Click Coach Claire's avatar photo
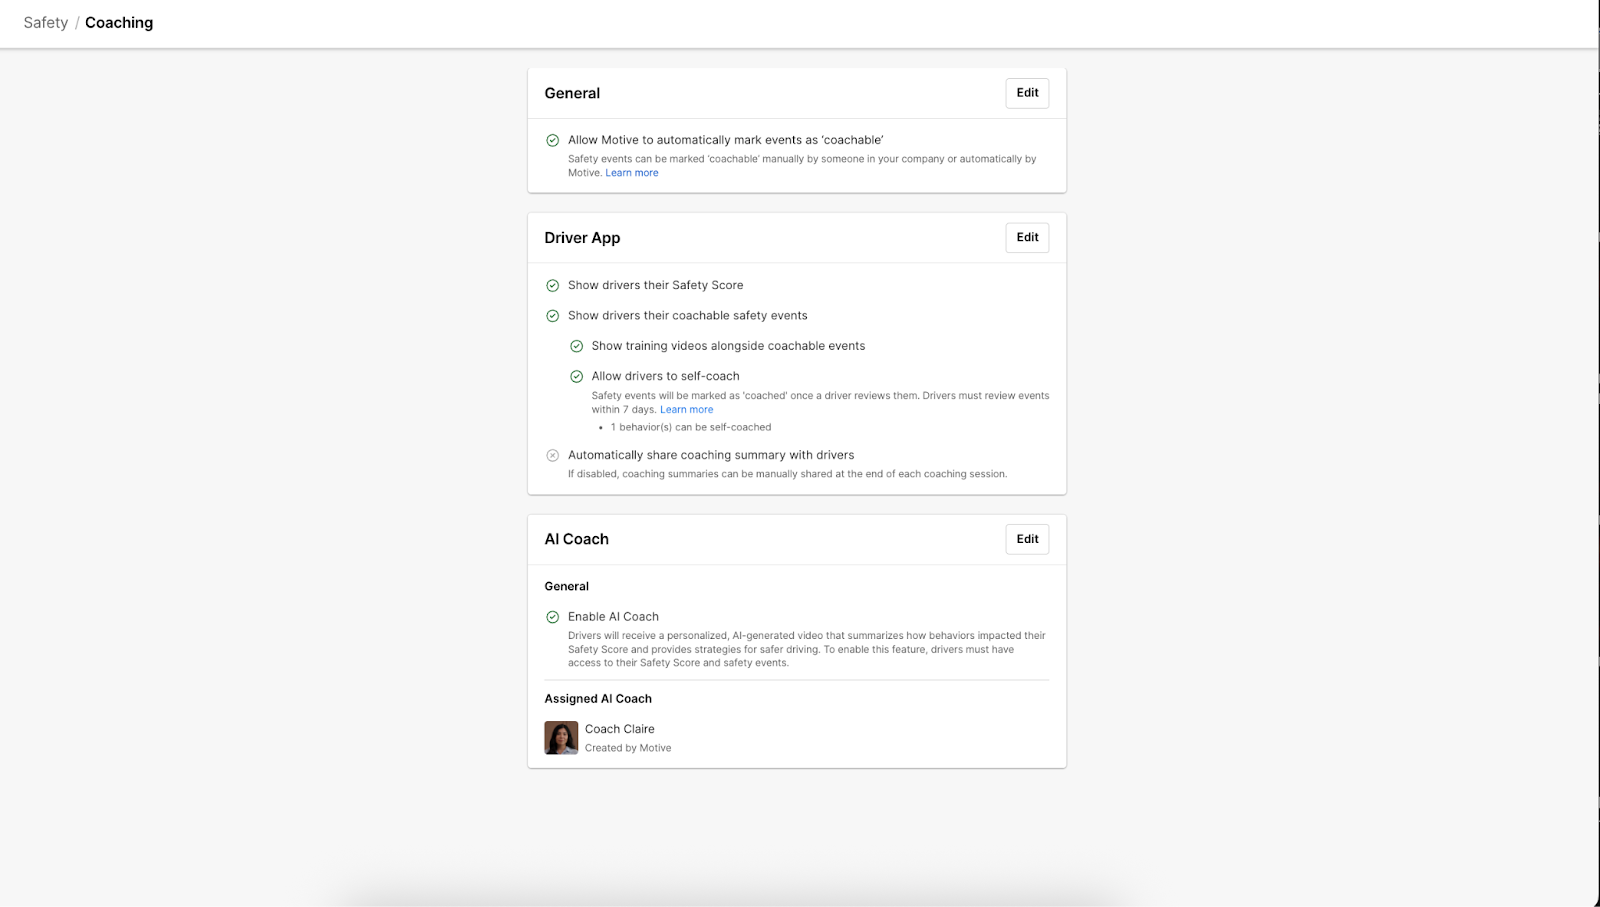This screenshot has height=907, width=1600. 561,738
